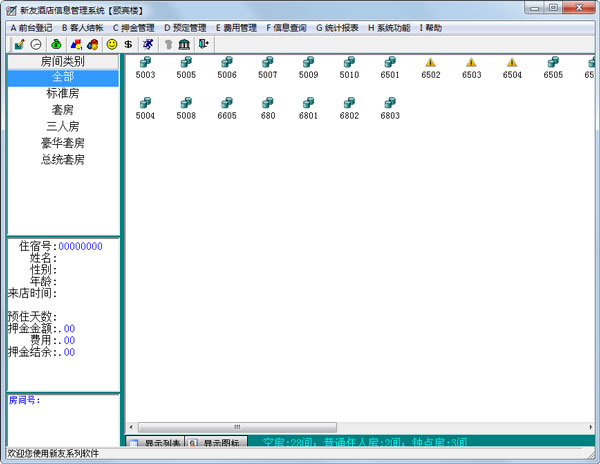Click the colored balls toolbar icon
Image resolution: width=600 pixels, height=464 pixels.
click(x=93, y=44)
